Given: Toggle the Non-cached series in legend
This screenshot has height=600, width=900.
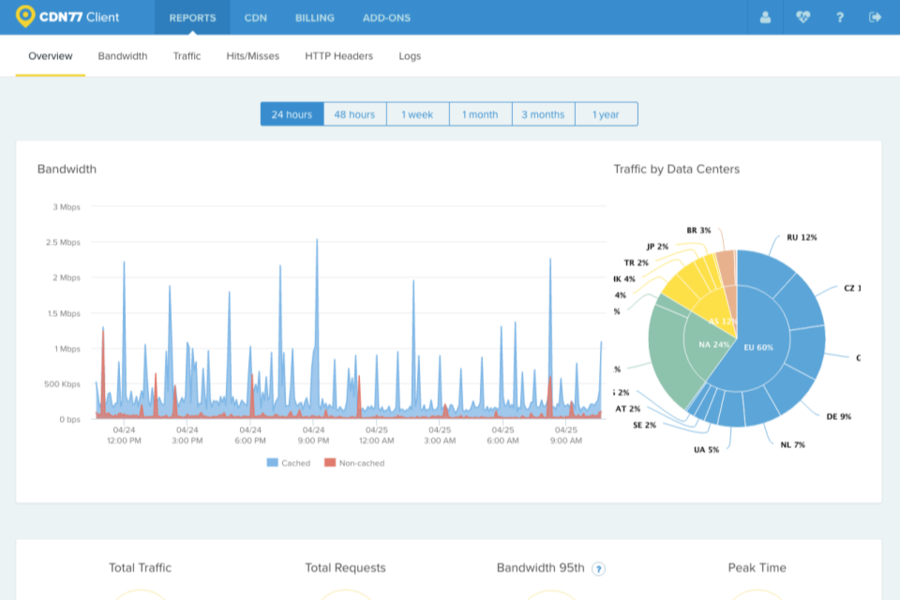Looking at the screenshot, I should [x=354, y=463].
